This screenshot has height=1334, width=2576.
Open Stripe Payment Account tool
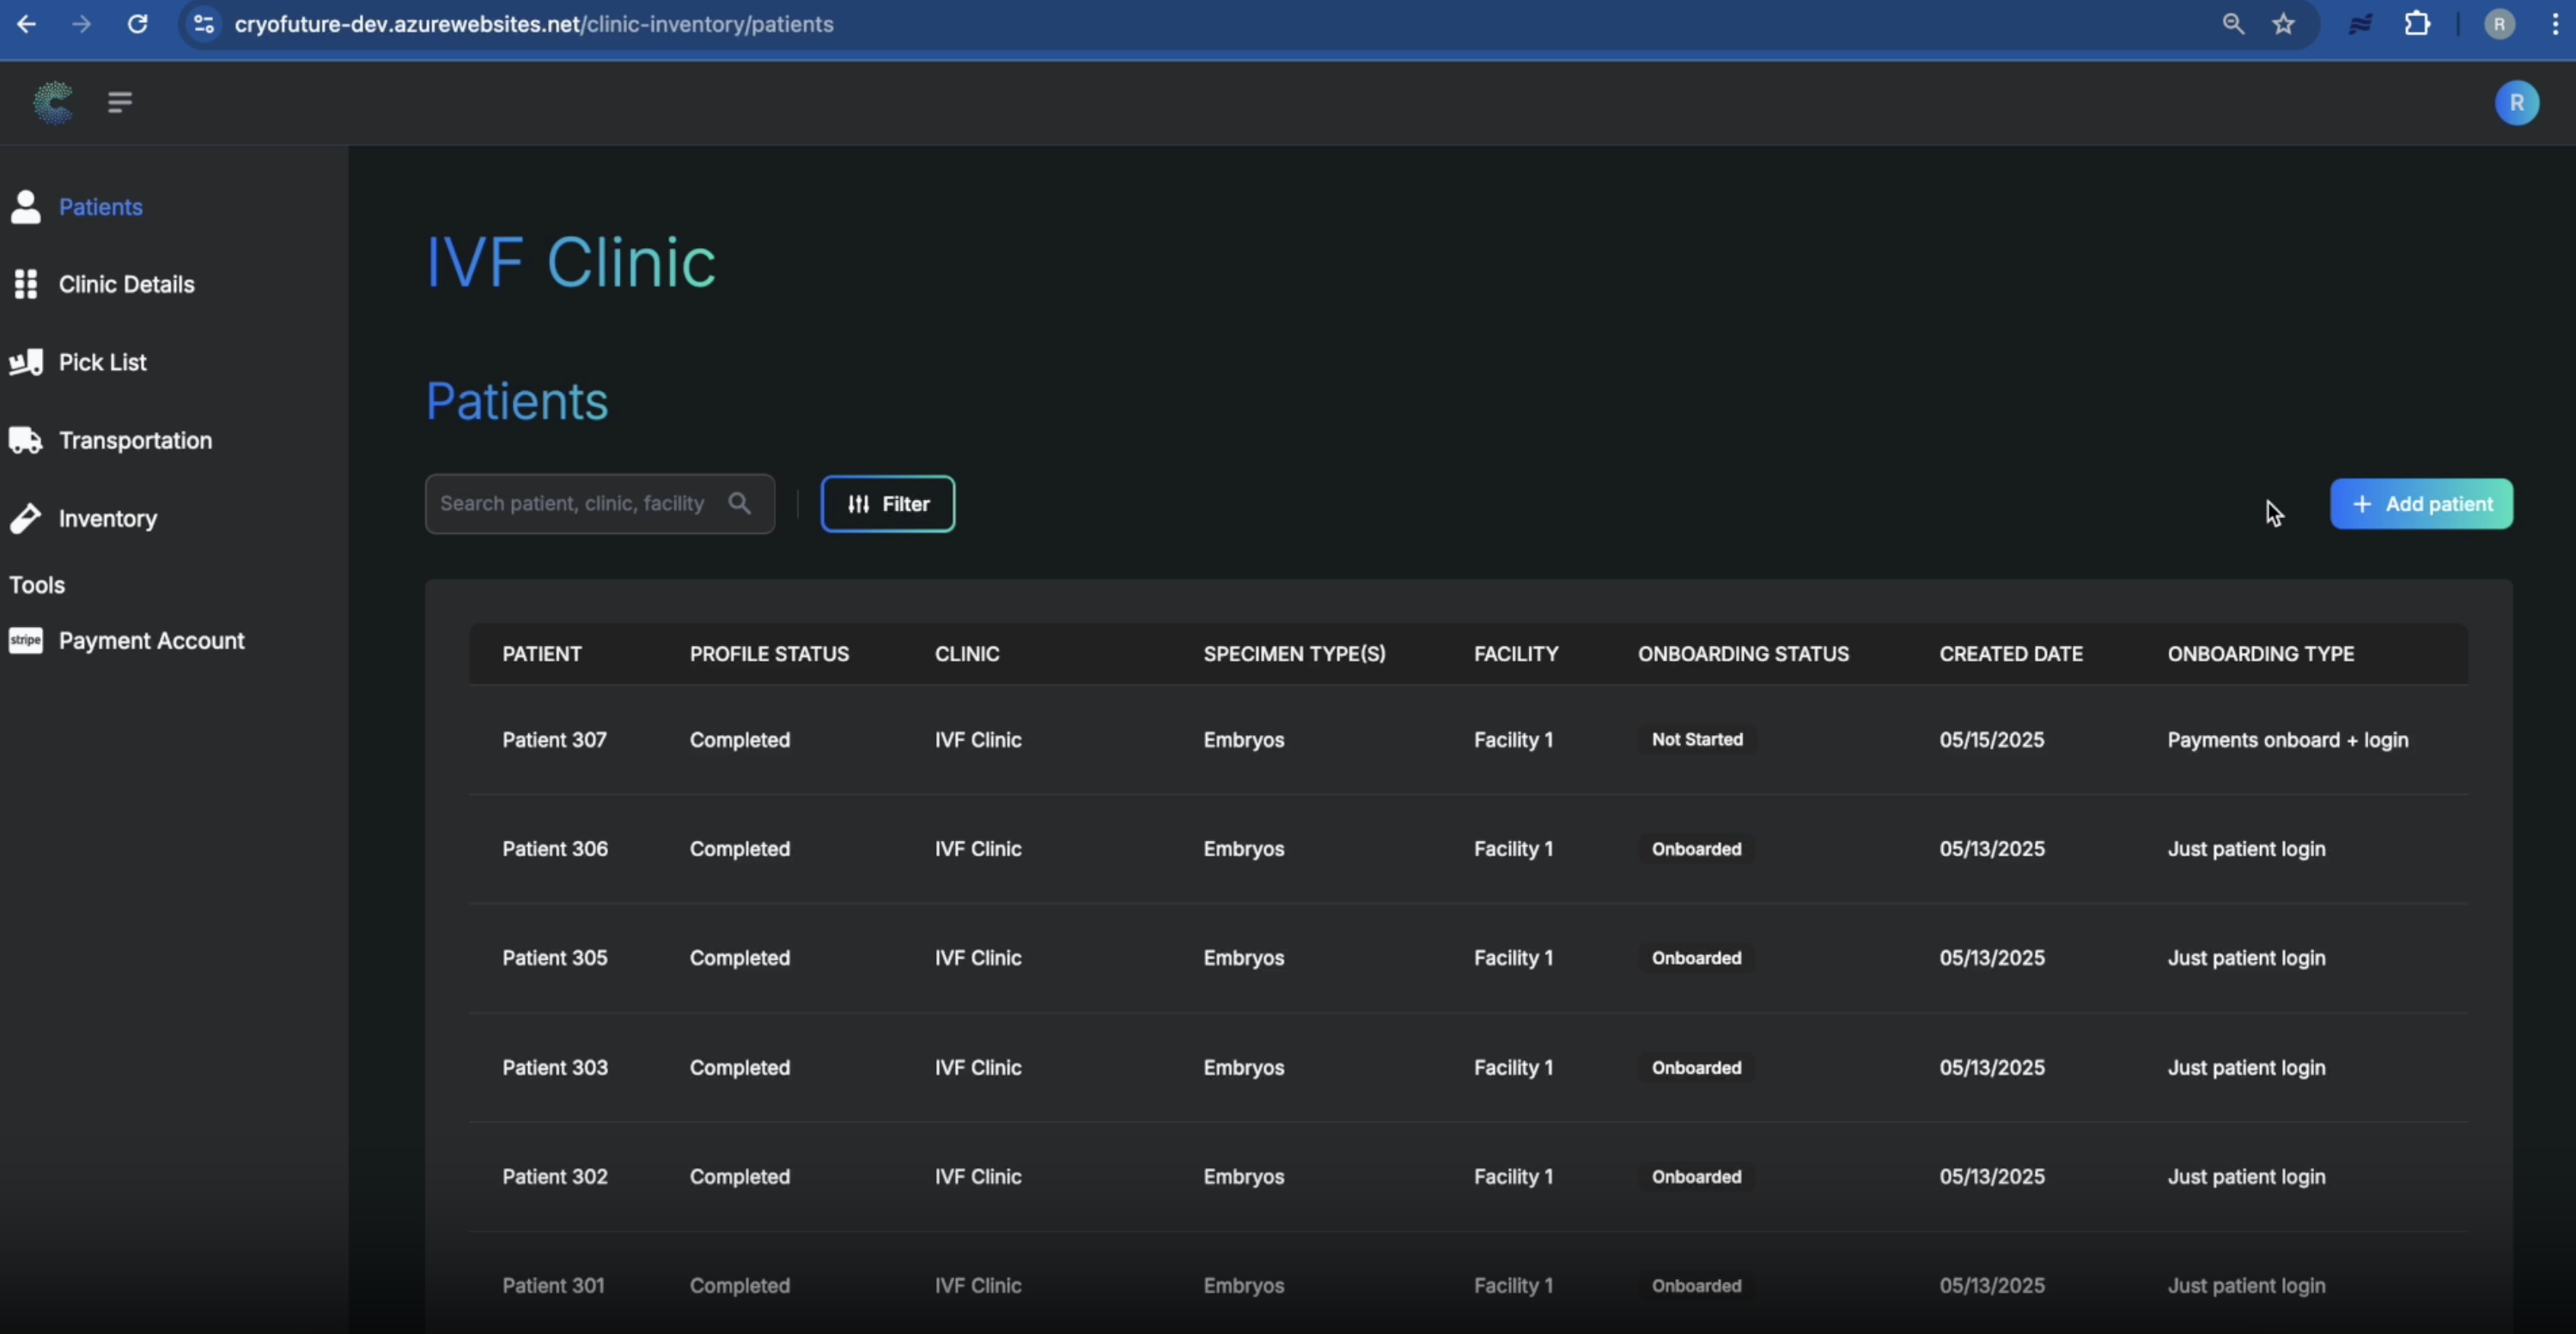click(x=151, y=640)
